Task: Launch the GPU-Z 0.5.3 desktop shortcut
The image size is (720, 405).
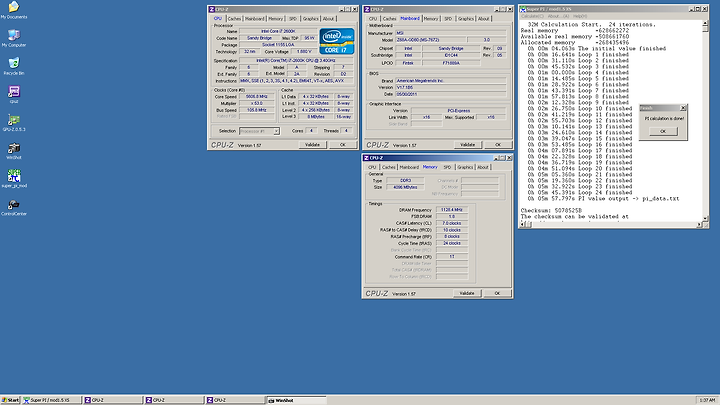Action: click(14, 123)
